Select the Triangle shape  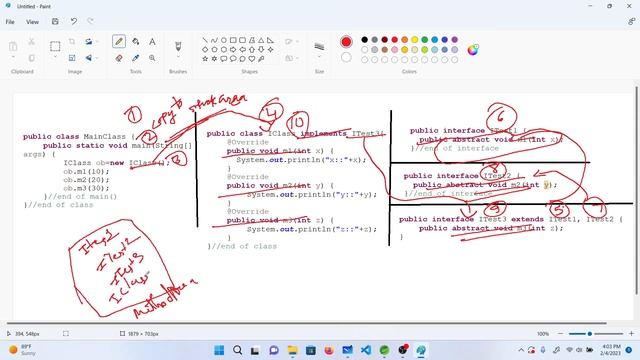click(x=261, y=40)
